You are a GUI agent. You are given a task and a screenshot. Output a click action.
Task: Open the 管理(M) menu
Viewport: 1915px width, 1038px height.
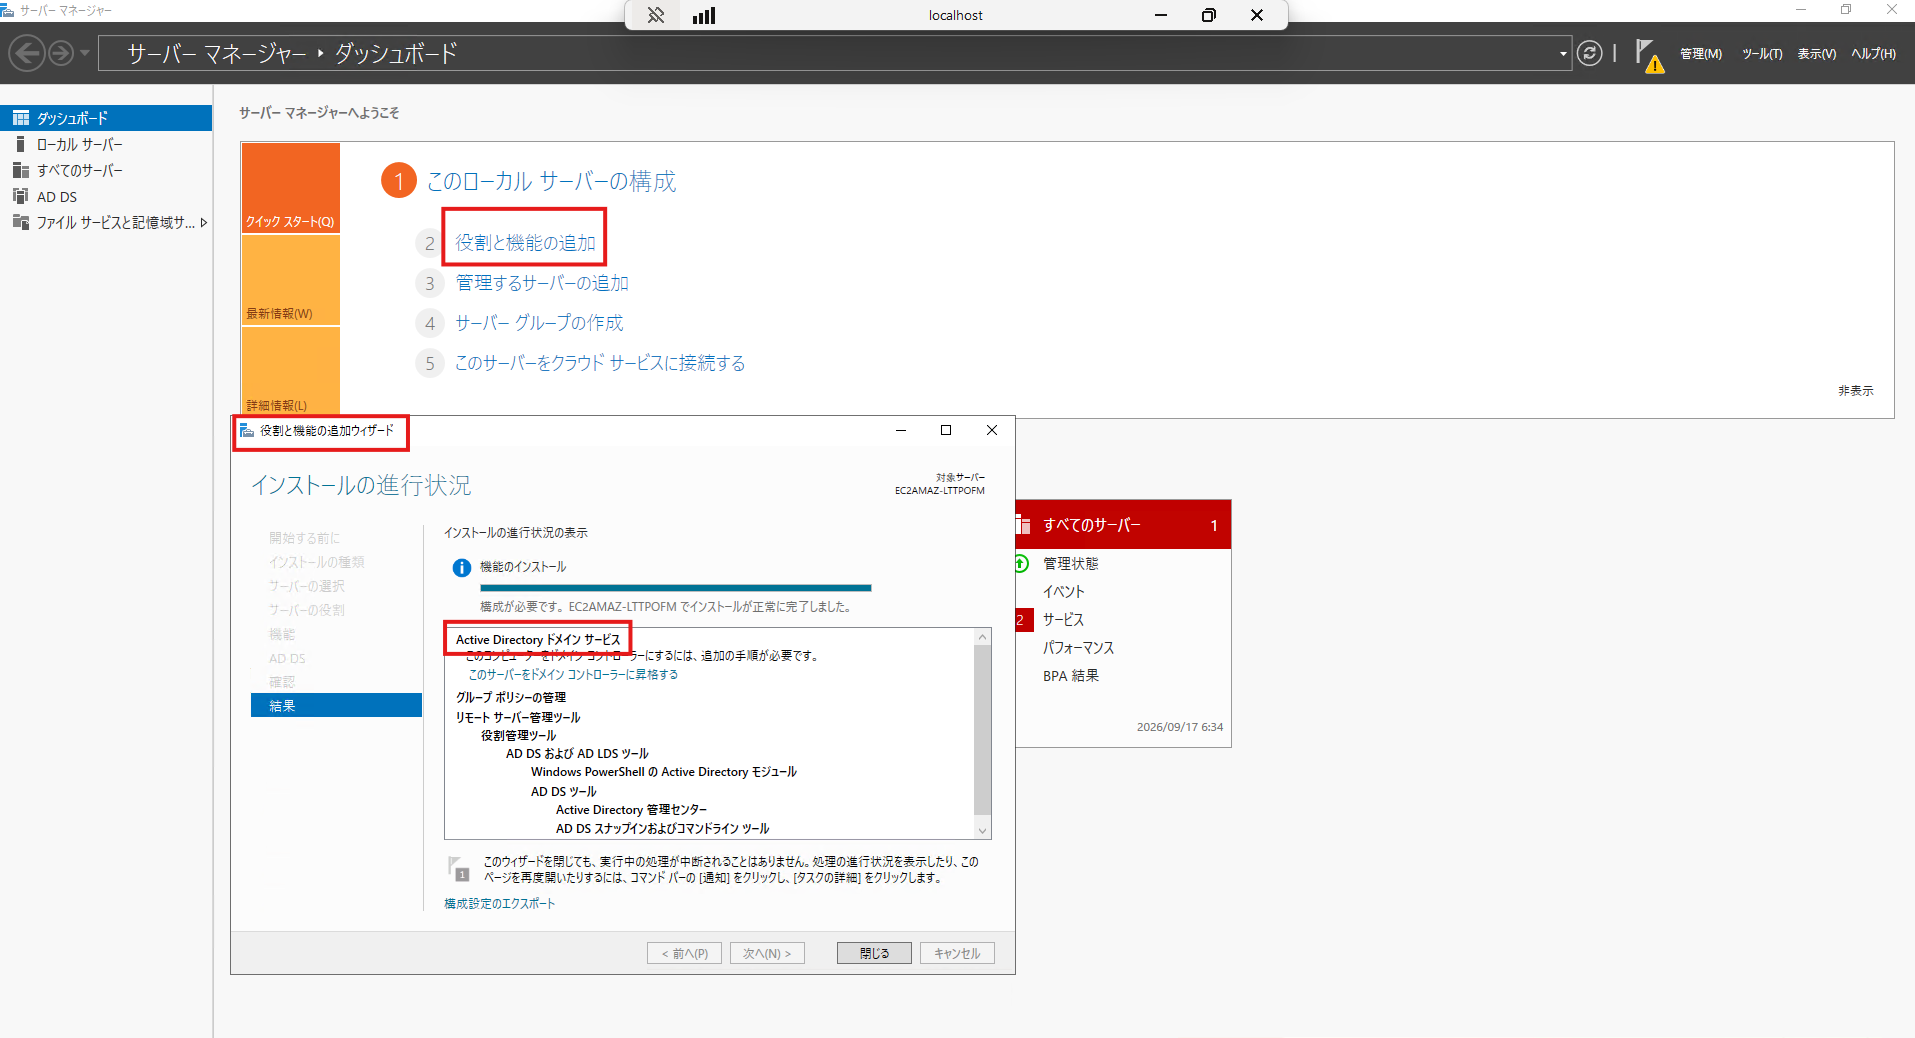coord(1700,54)
